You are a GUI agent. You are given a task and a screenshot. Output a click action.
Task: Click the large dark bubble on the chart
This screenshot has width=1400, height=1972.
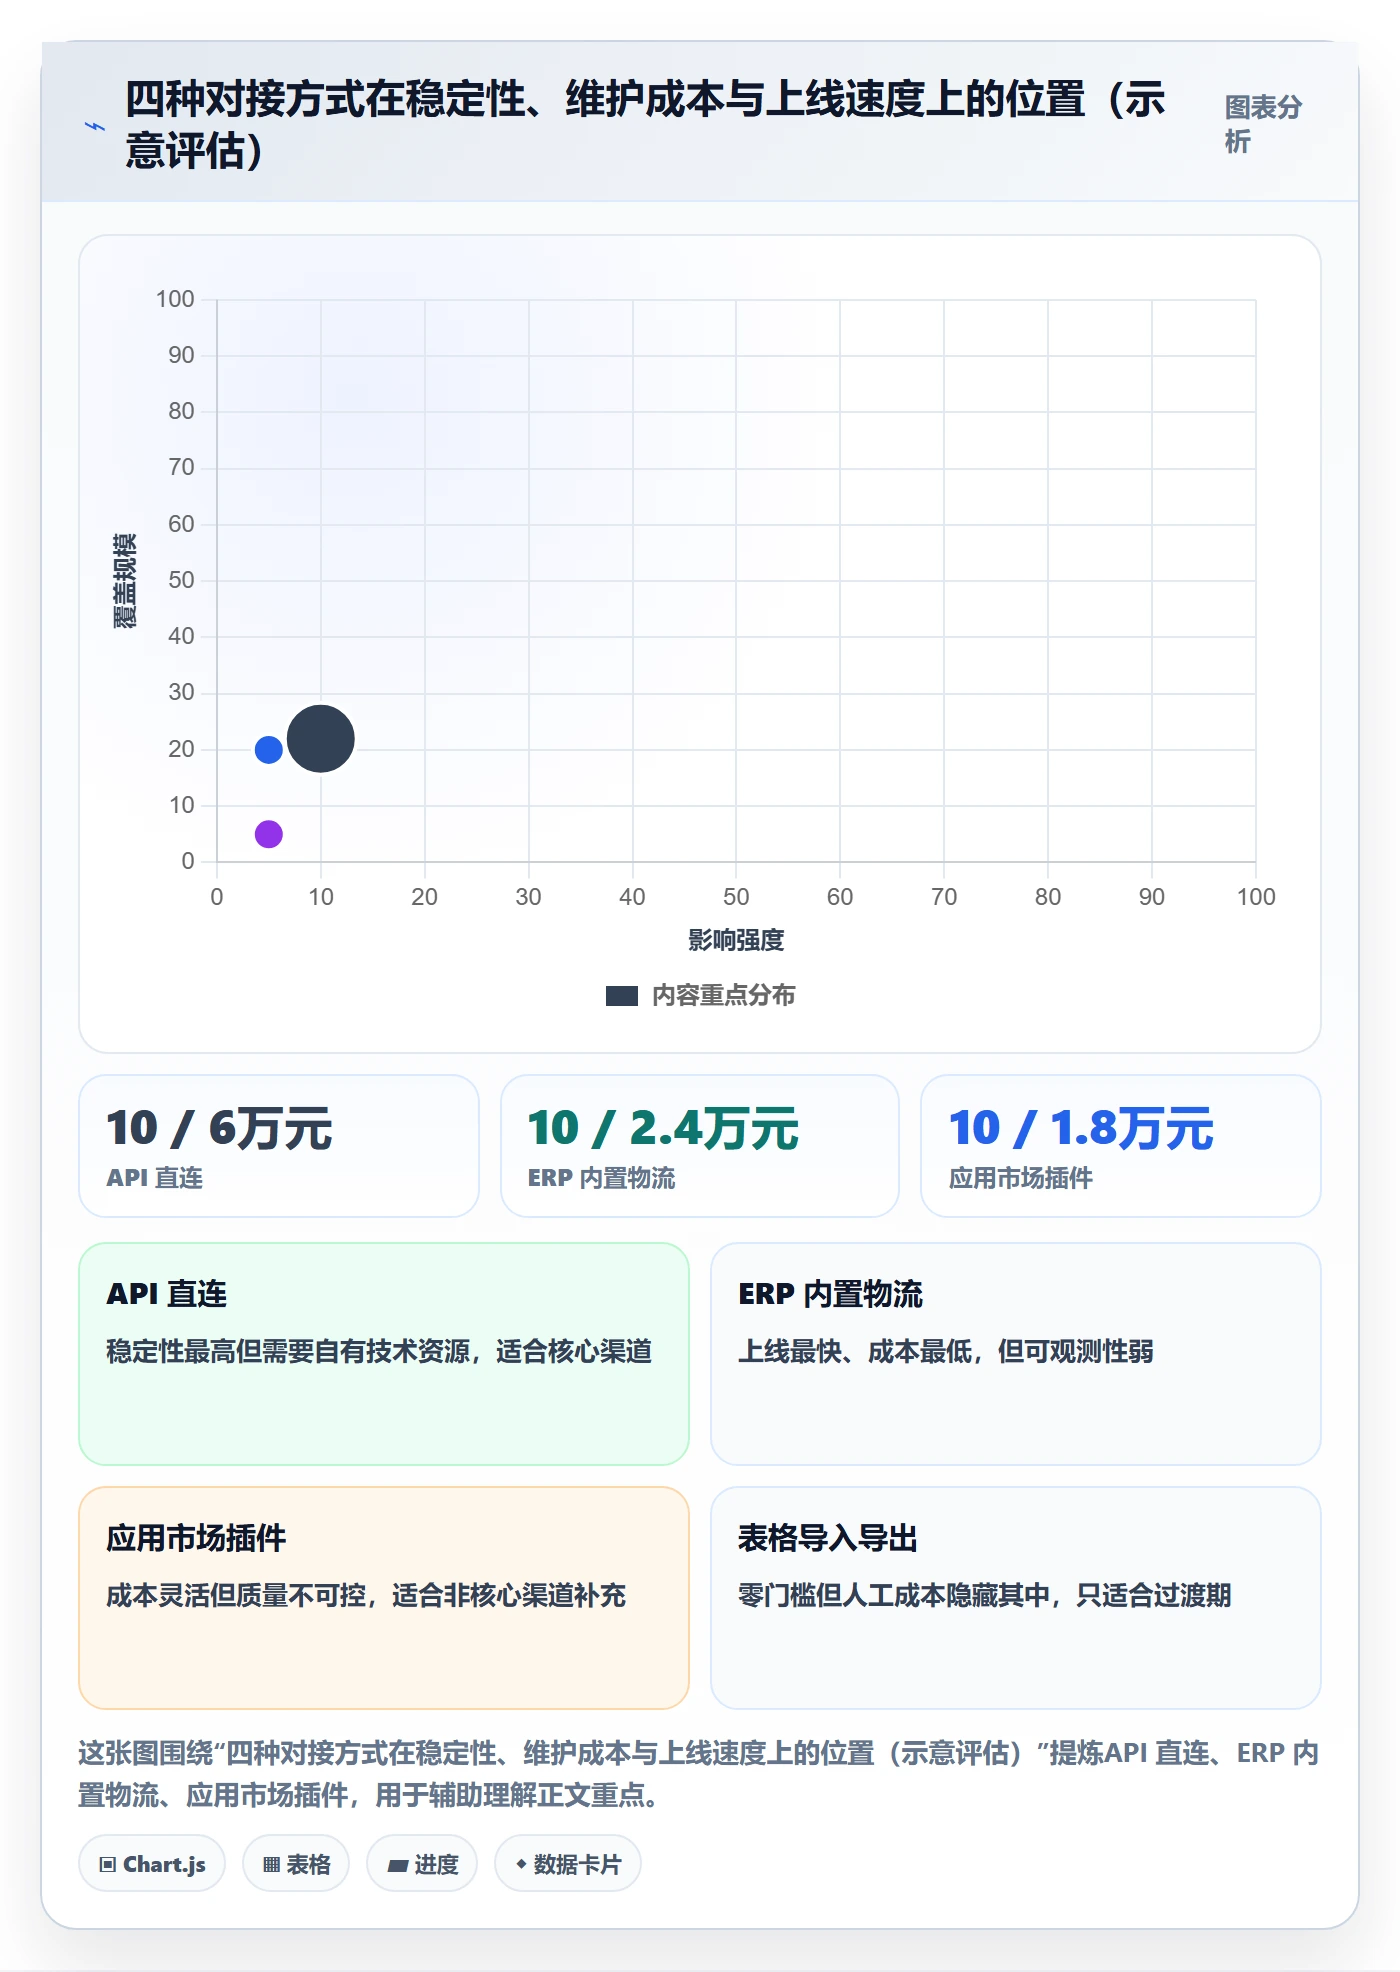320,739
